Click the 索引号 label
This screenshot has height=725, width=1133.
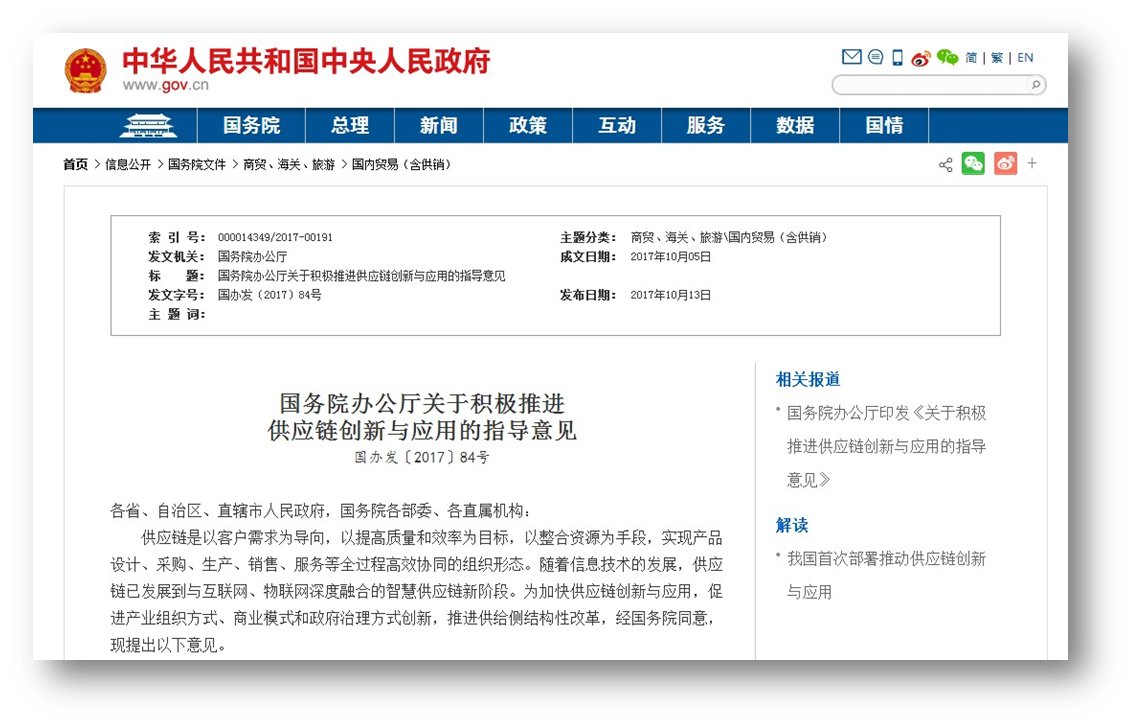click(176, 237)
